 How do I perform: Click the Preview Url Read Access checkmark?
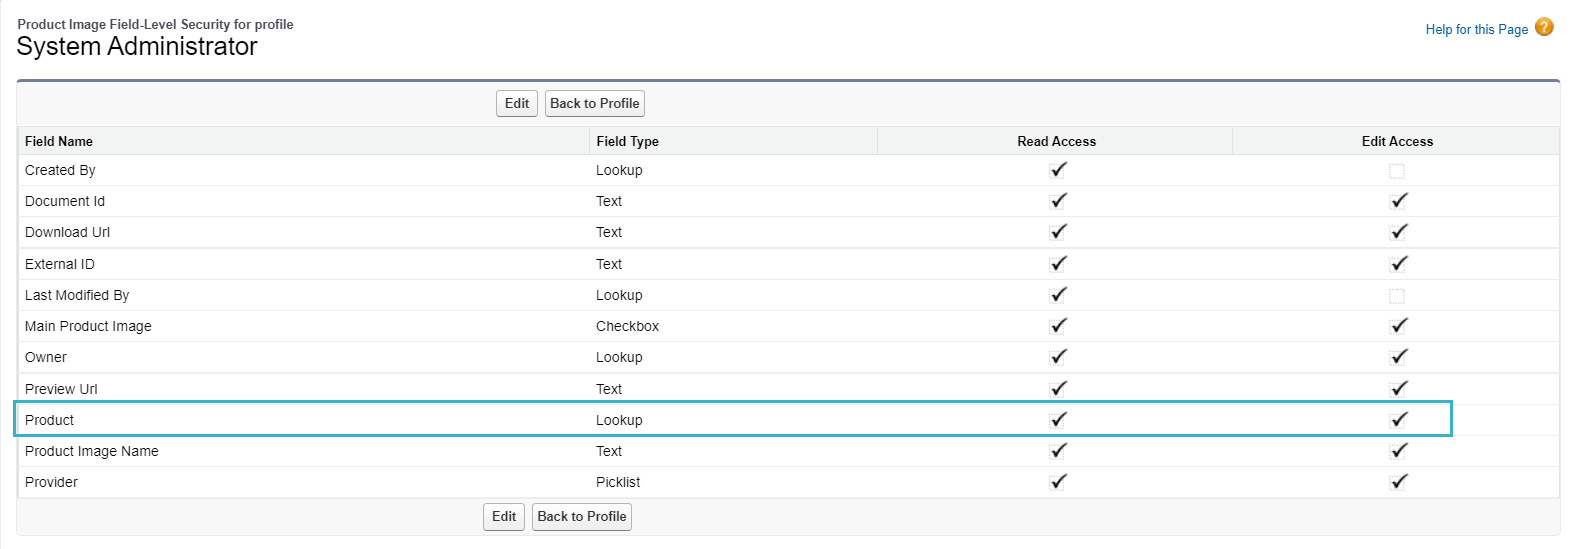pos(1058,389)
